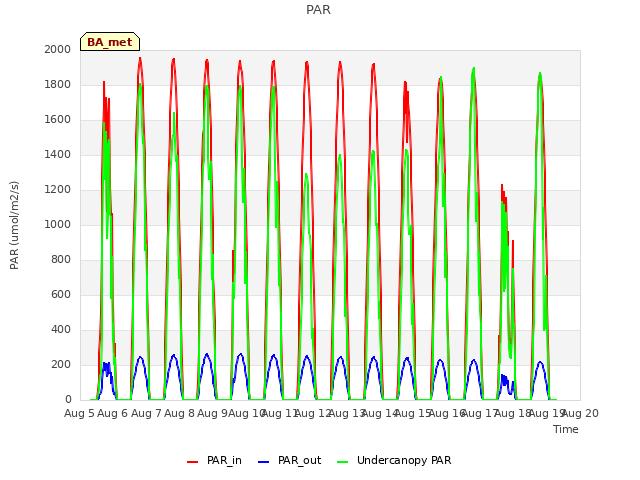The image size is (640, 480).
Task: Click the blue PAR_out legend color marker
Action: [x=264, y=462]
